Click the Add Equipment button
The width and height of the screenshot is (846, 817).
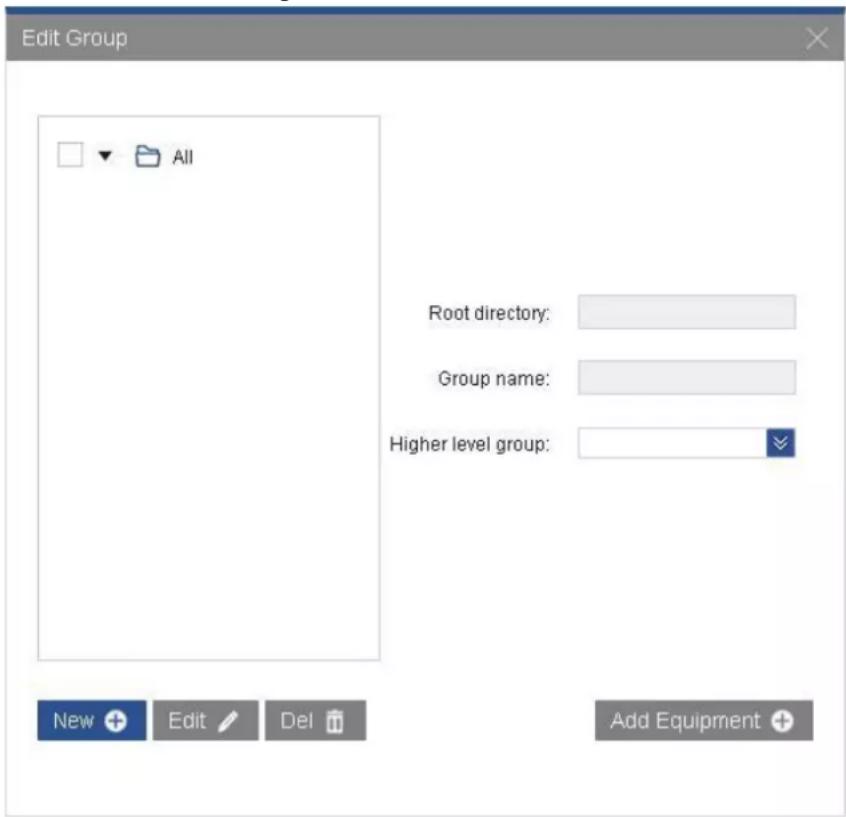point(704,720)
